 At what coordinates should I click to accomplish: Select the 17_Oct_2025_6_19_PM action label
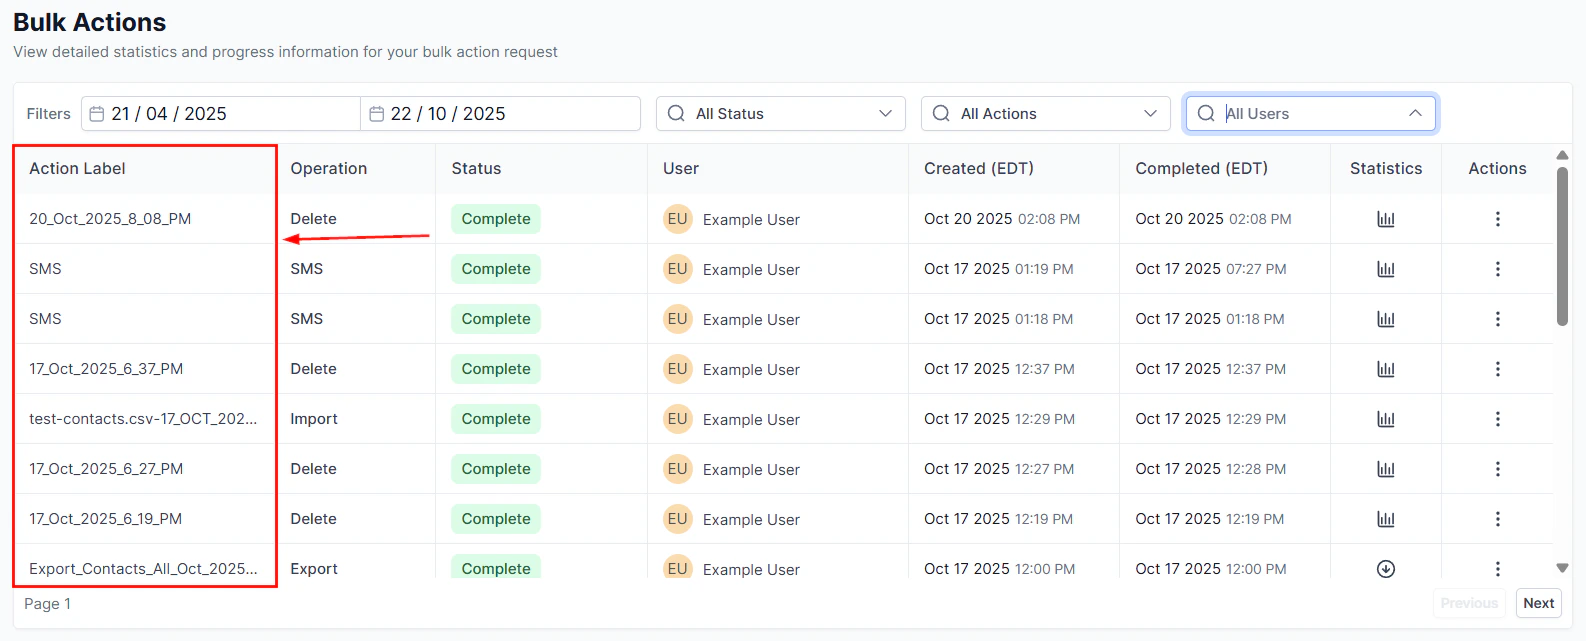pos(105,519)
